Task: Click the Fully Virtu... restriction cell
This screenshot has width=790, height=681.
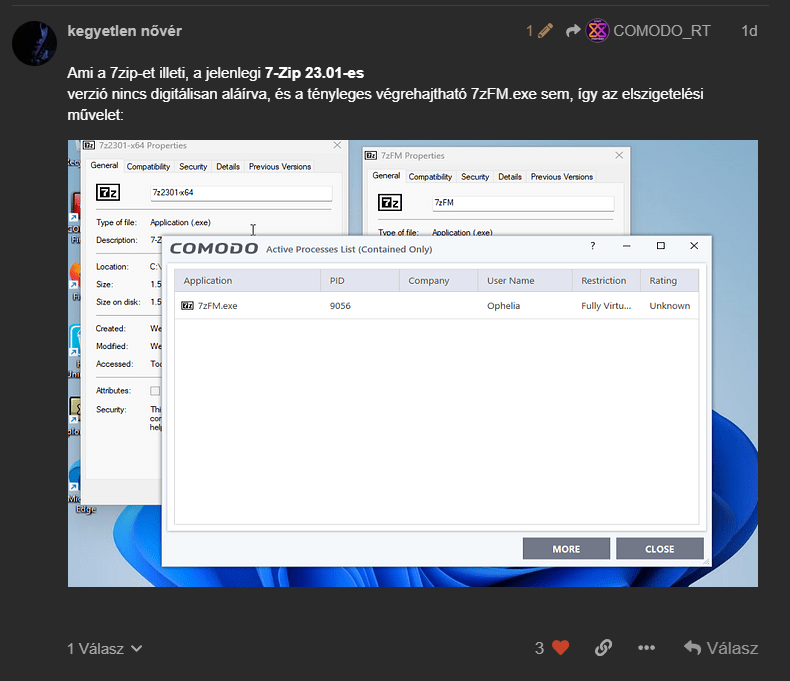Action: tap(606, 306)
